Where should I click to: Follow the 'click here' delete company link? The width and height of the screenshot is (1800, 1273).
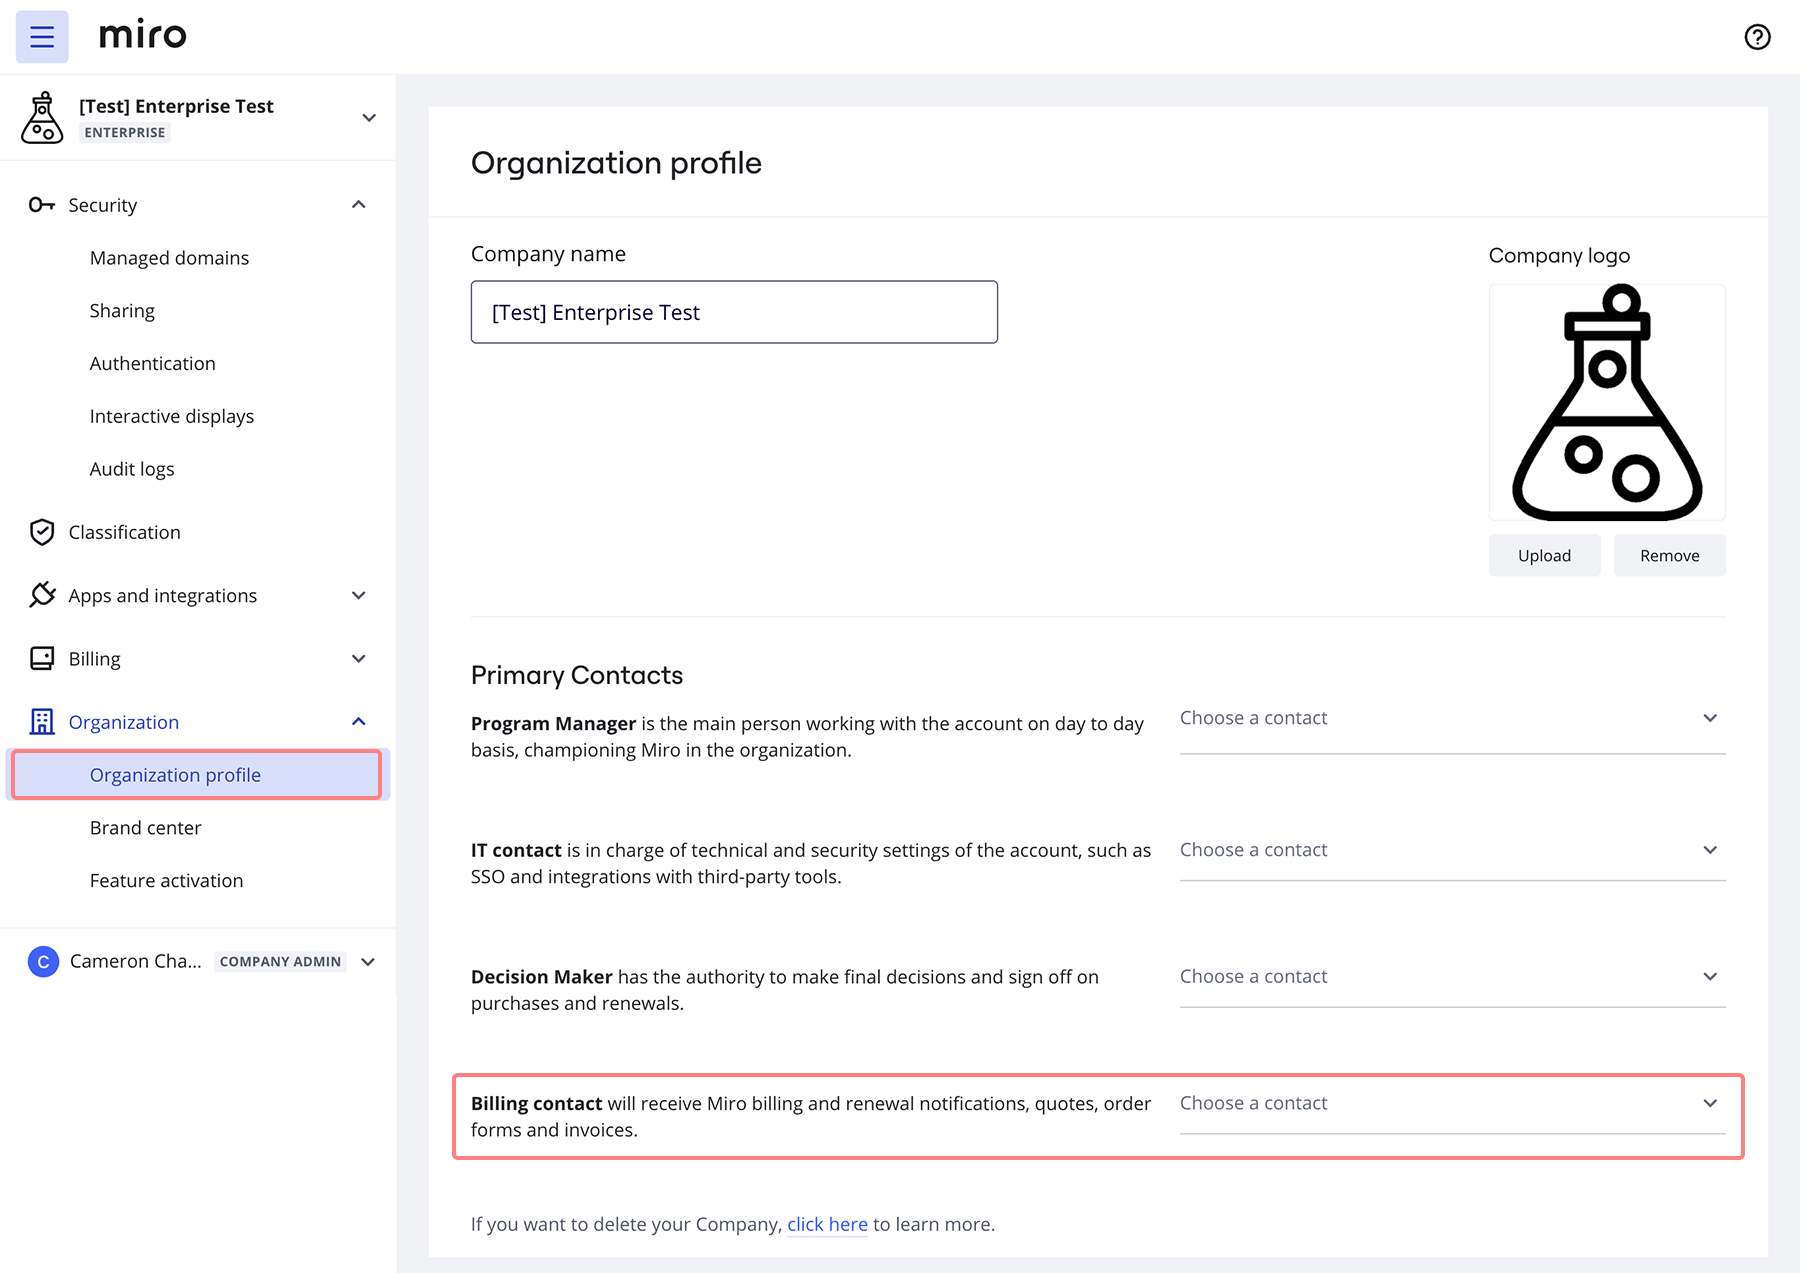pos(827,1224)
